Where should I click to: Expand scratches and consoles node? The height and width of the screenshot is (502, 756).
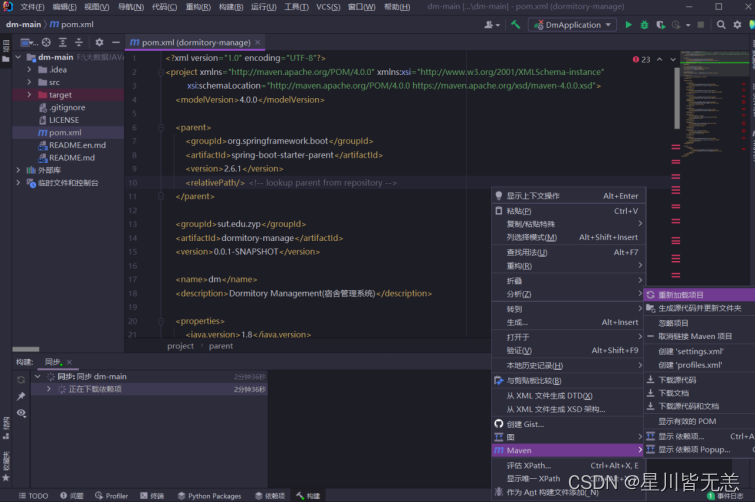click(x=18, y=183)
